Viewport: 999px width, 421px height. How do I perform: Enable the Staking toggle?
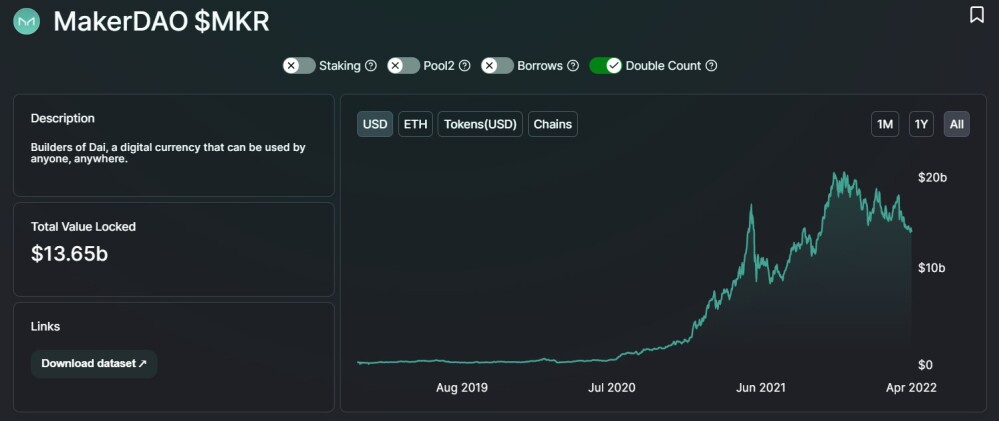pos(299,66)
